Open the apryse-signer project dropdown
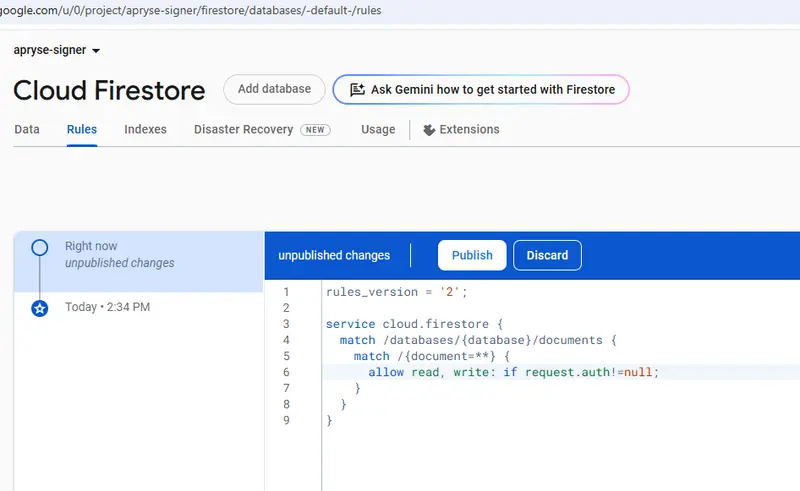 tap(57, 50)
